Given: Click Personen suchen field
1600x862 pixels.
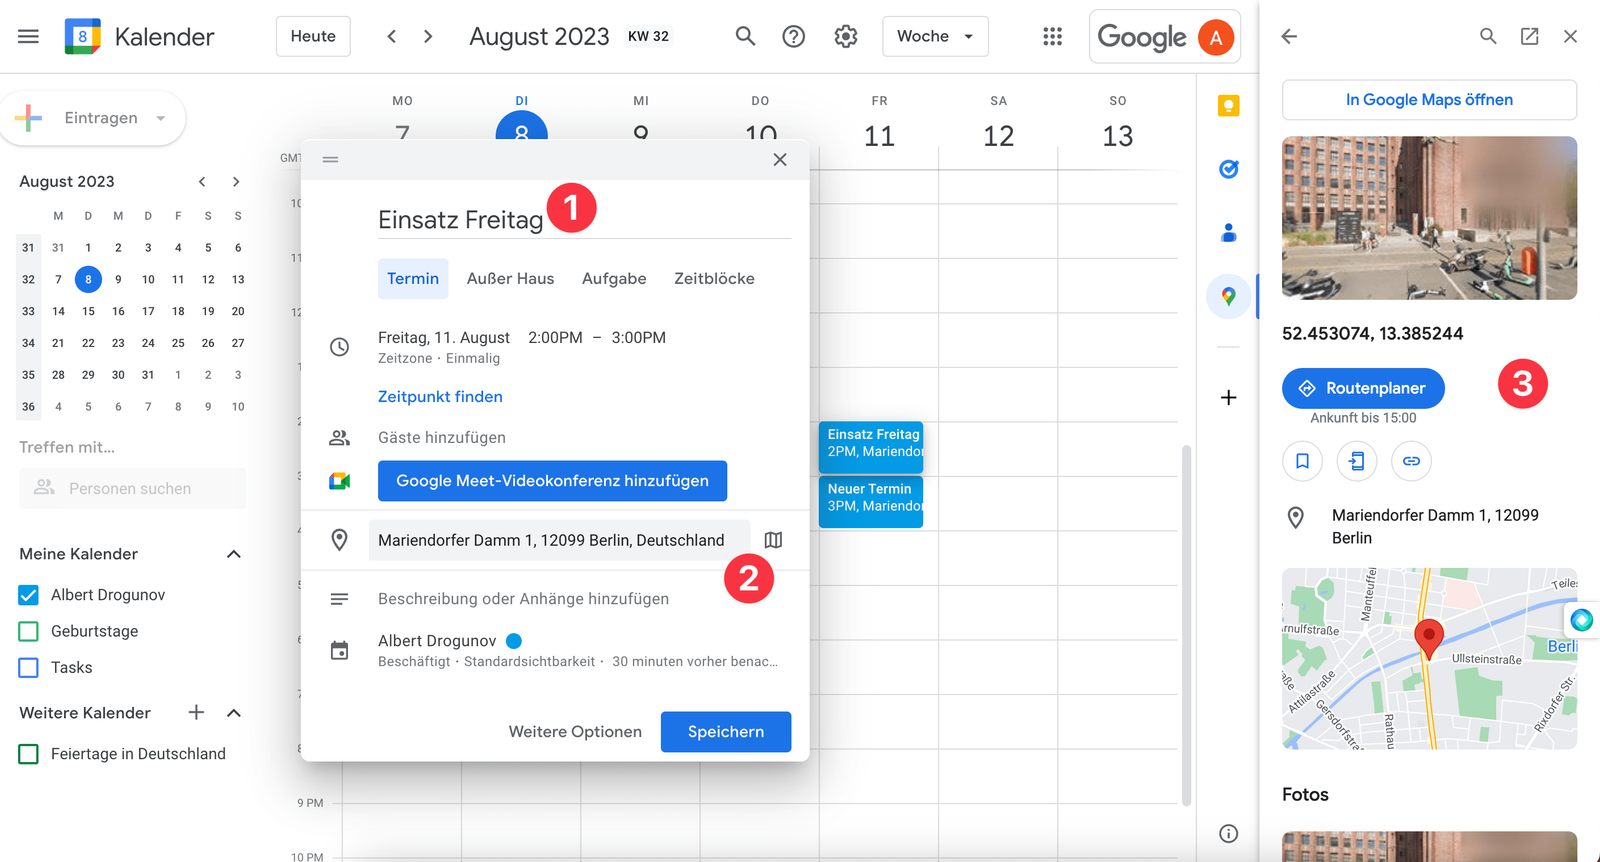Looking at the screenshot, I should pos(132,489).
